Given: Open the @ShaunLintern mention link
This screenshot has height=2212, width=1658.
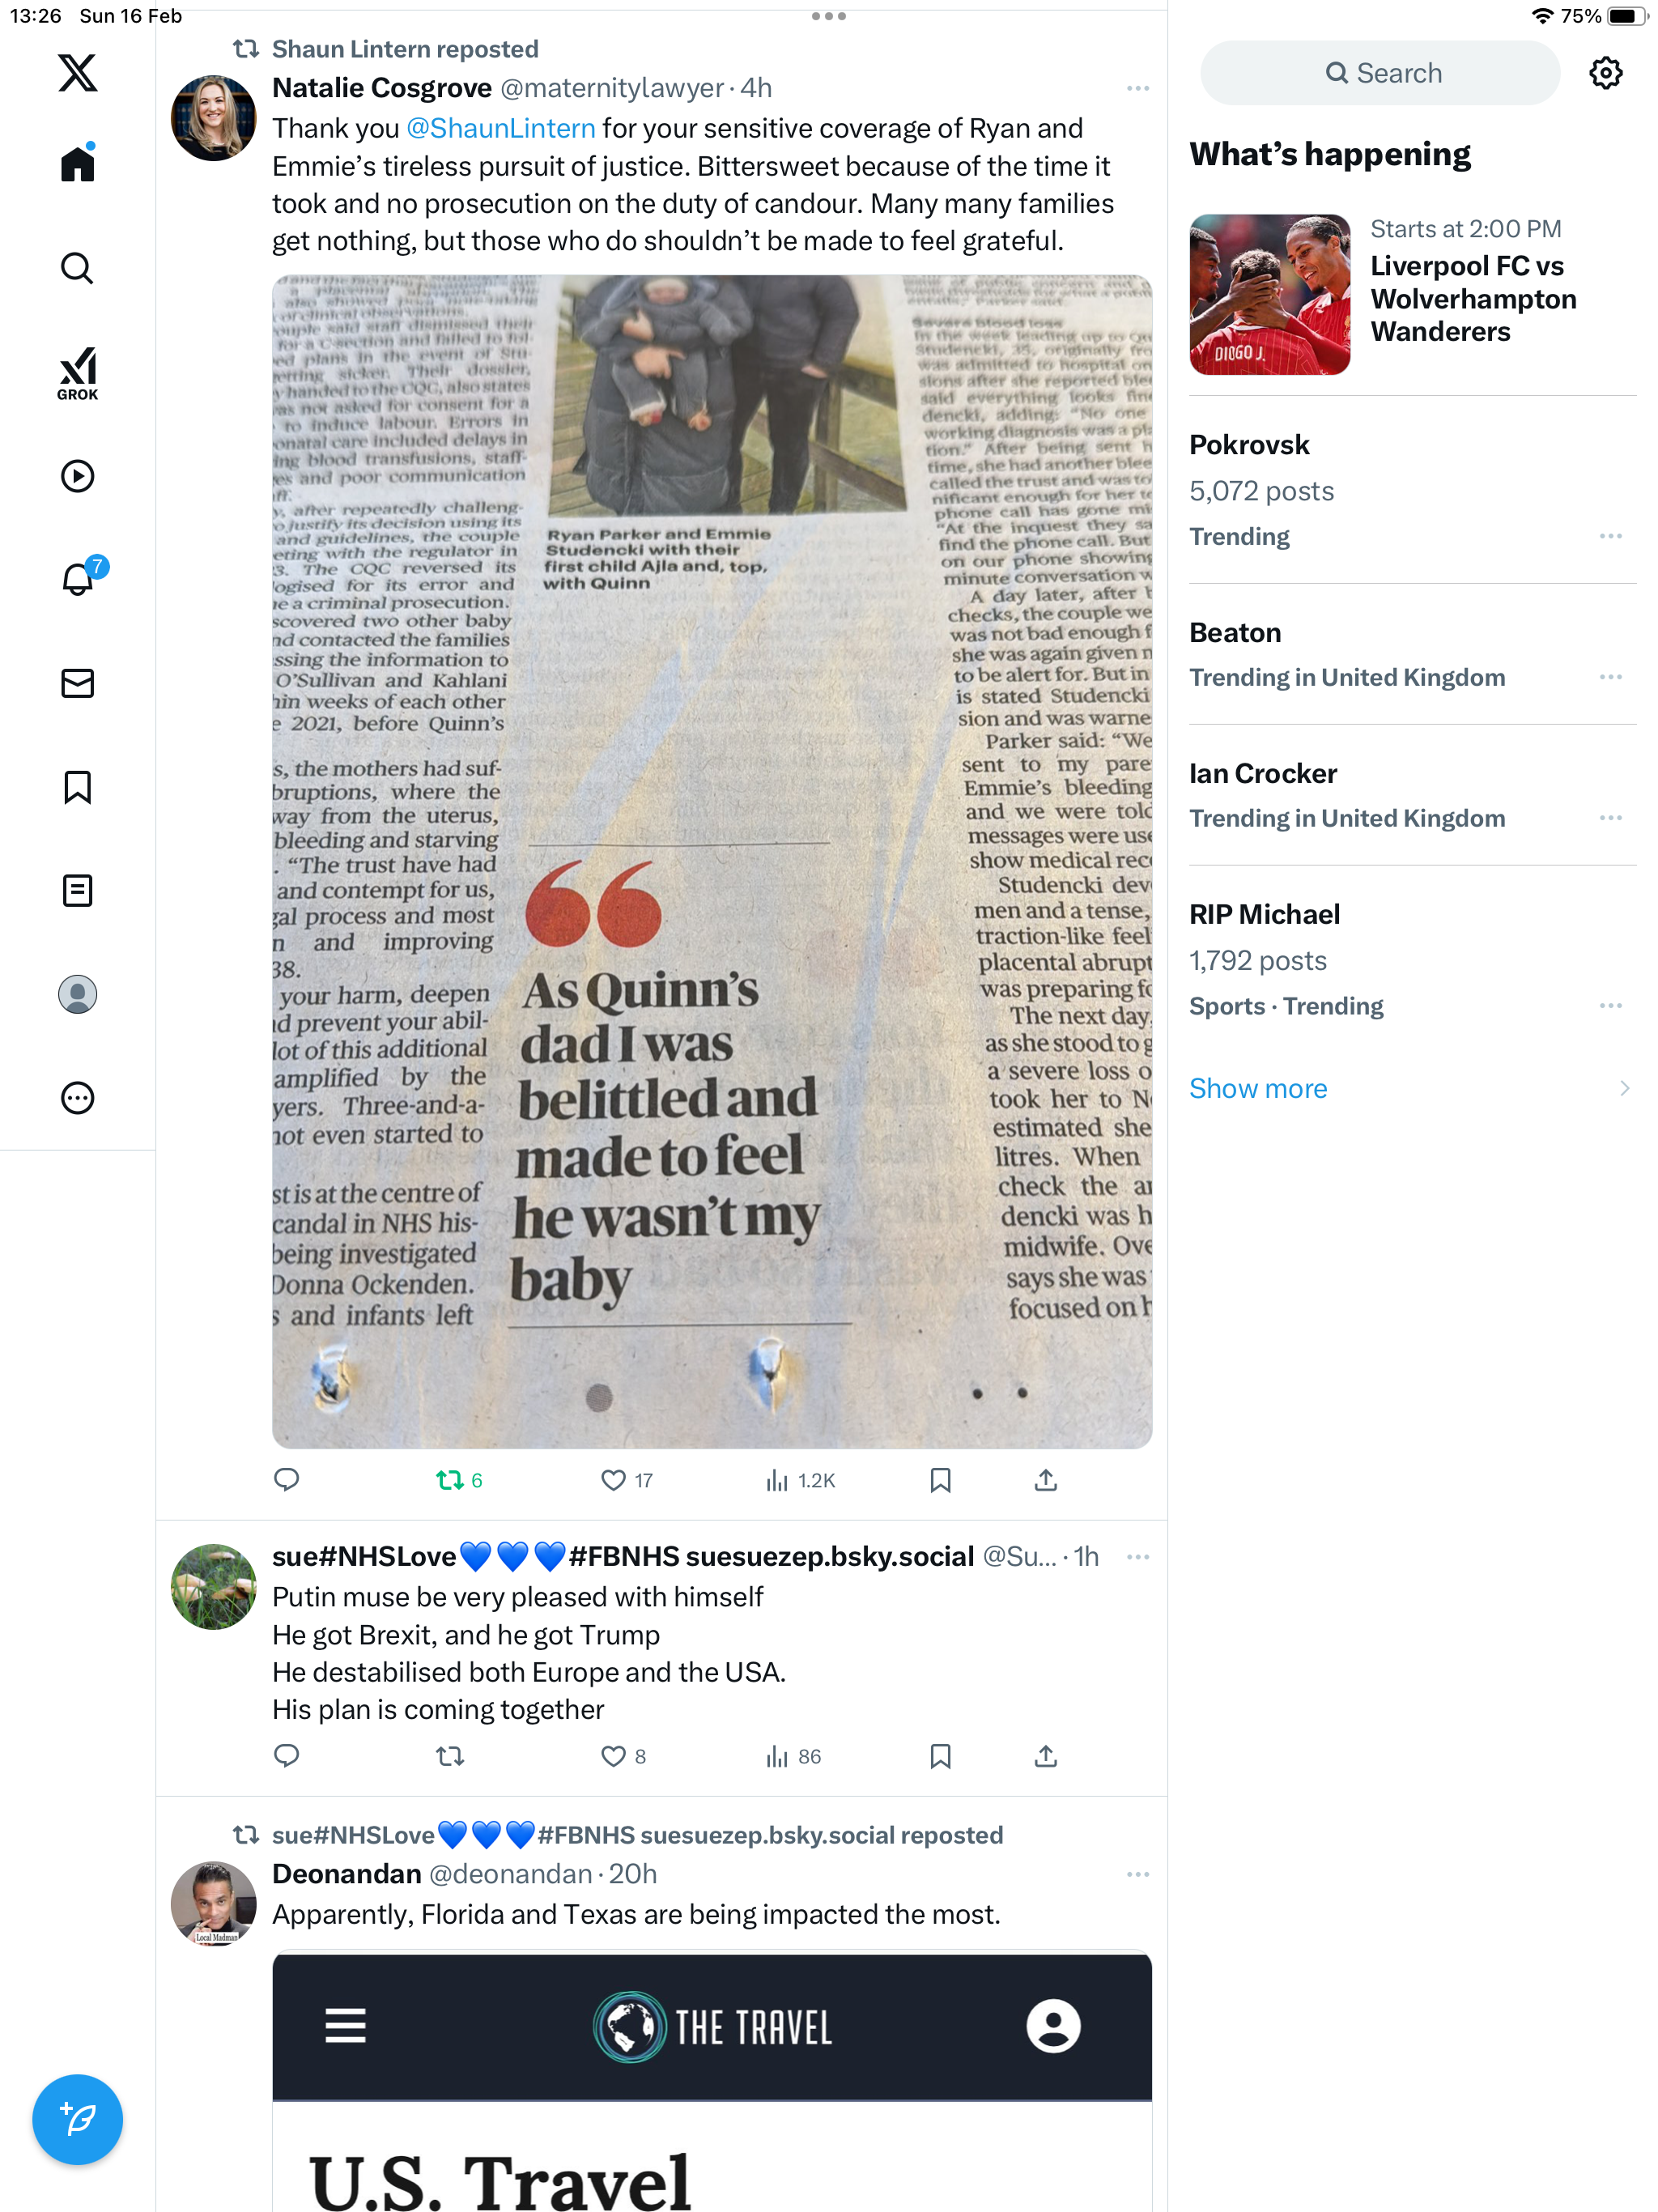Looking at the screenshot, I should coord(501,128).
